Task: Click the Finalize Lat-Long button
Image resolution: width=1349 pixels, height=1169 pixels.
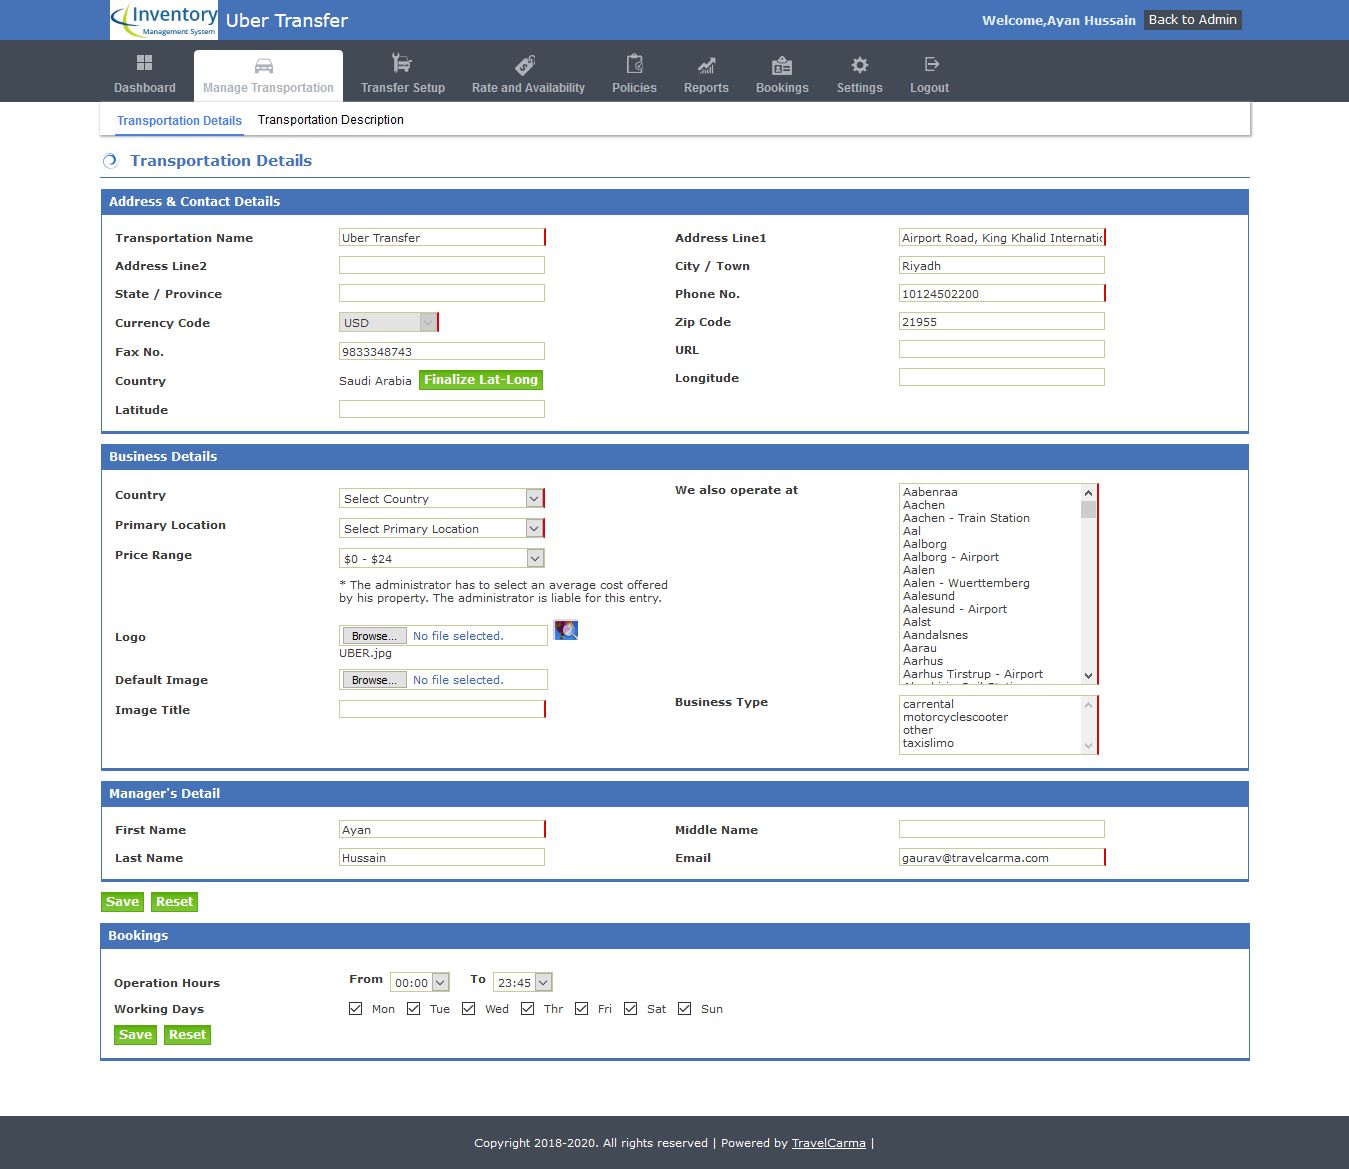Action: pyautogui.click(x=481, y=380)
